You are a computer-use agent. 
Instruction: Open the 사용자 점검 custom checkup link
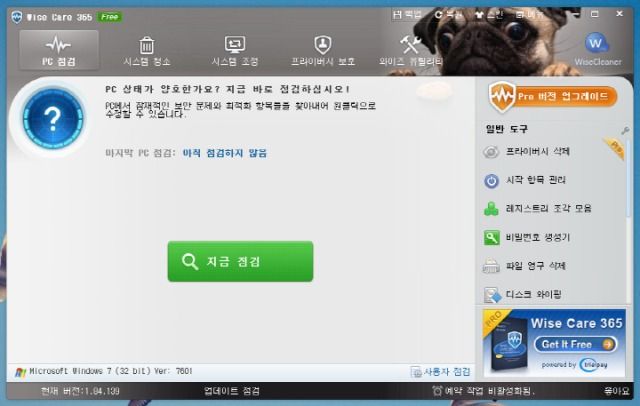click(440, 372)
